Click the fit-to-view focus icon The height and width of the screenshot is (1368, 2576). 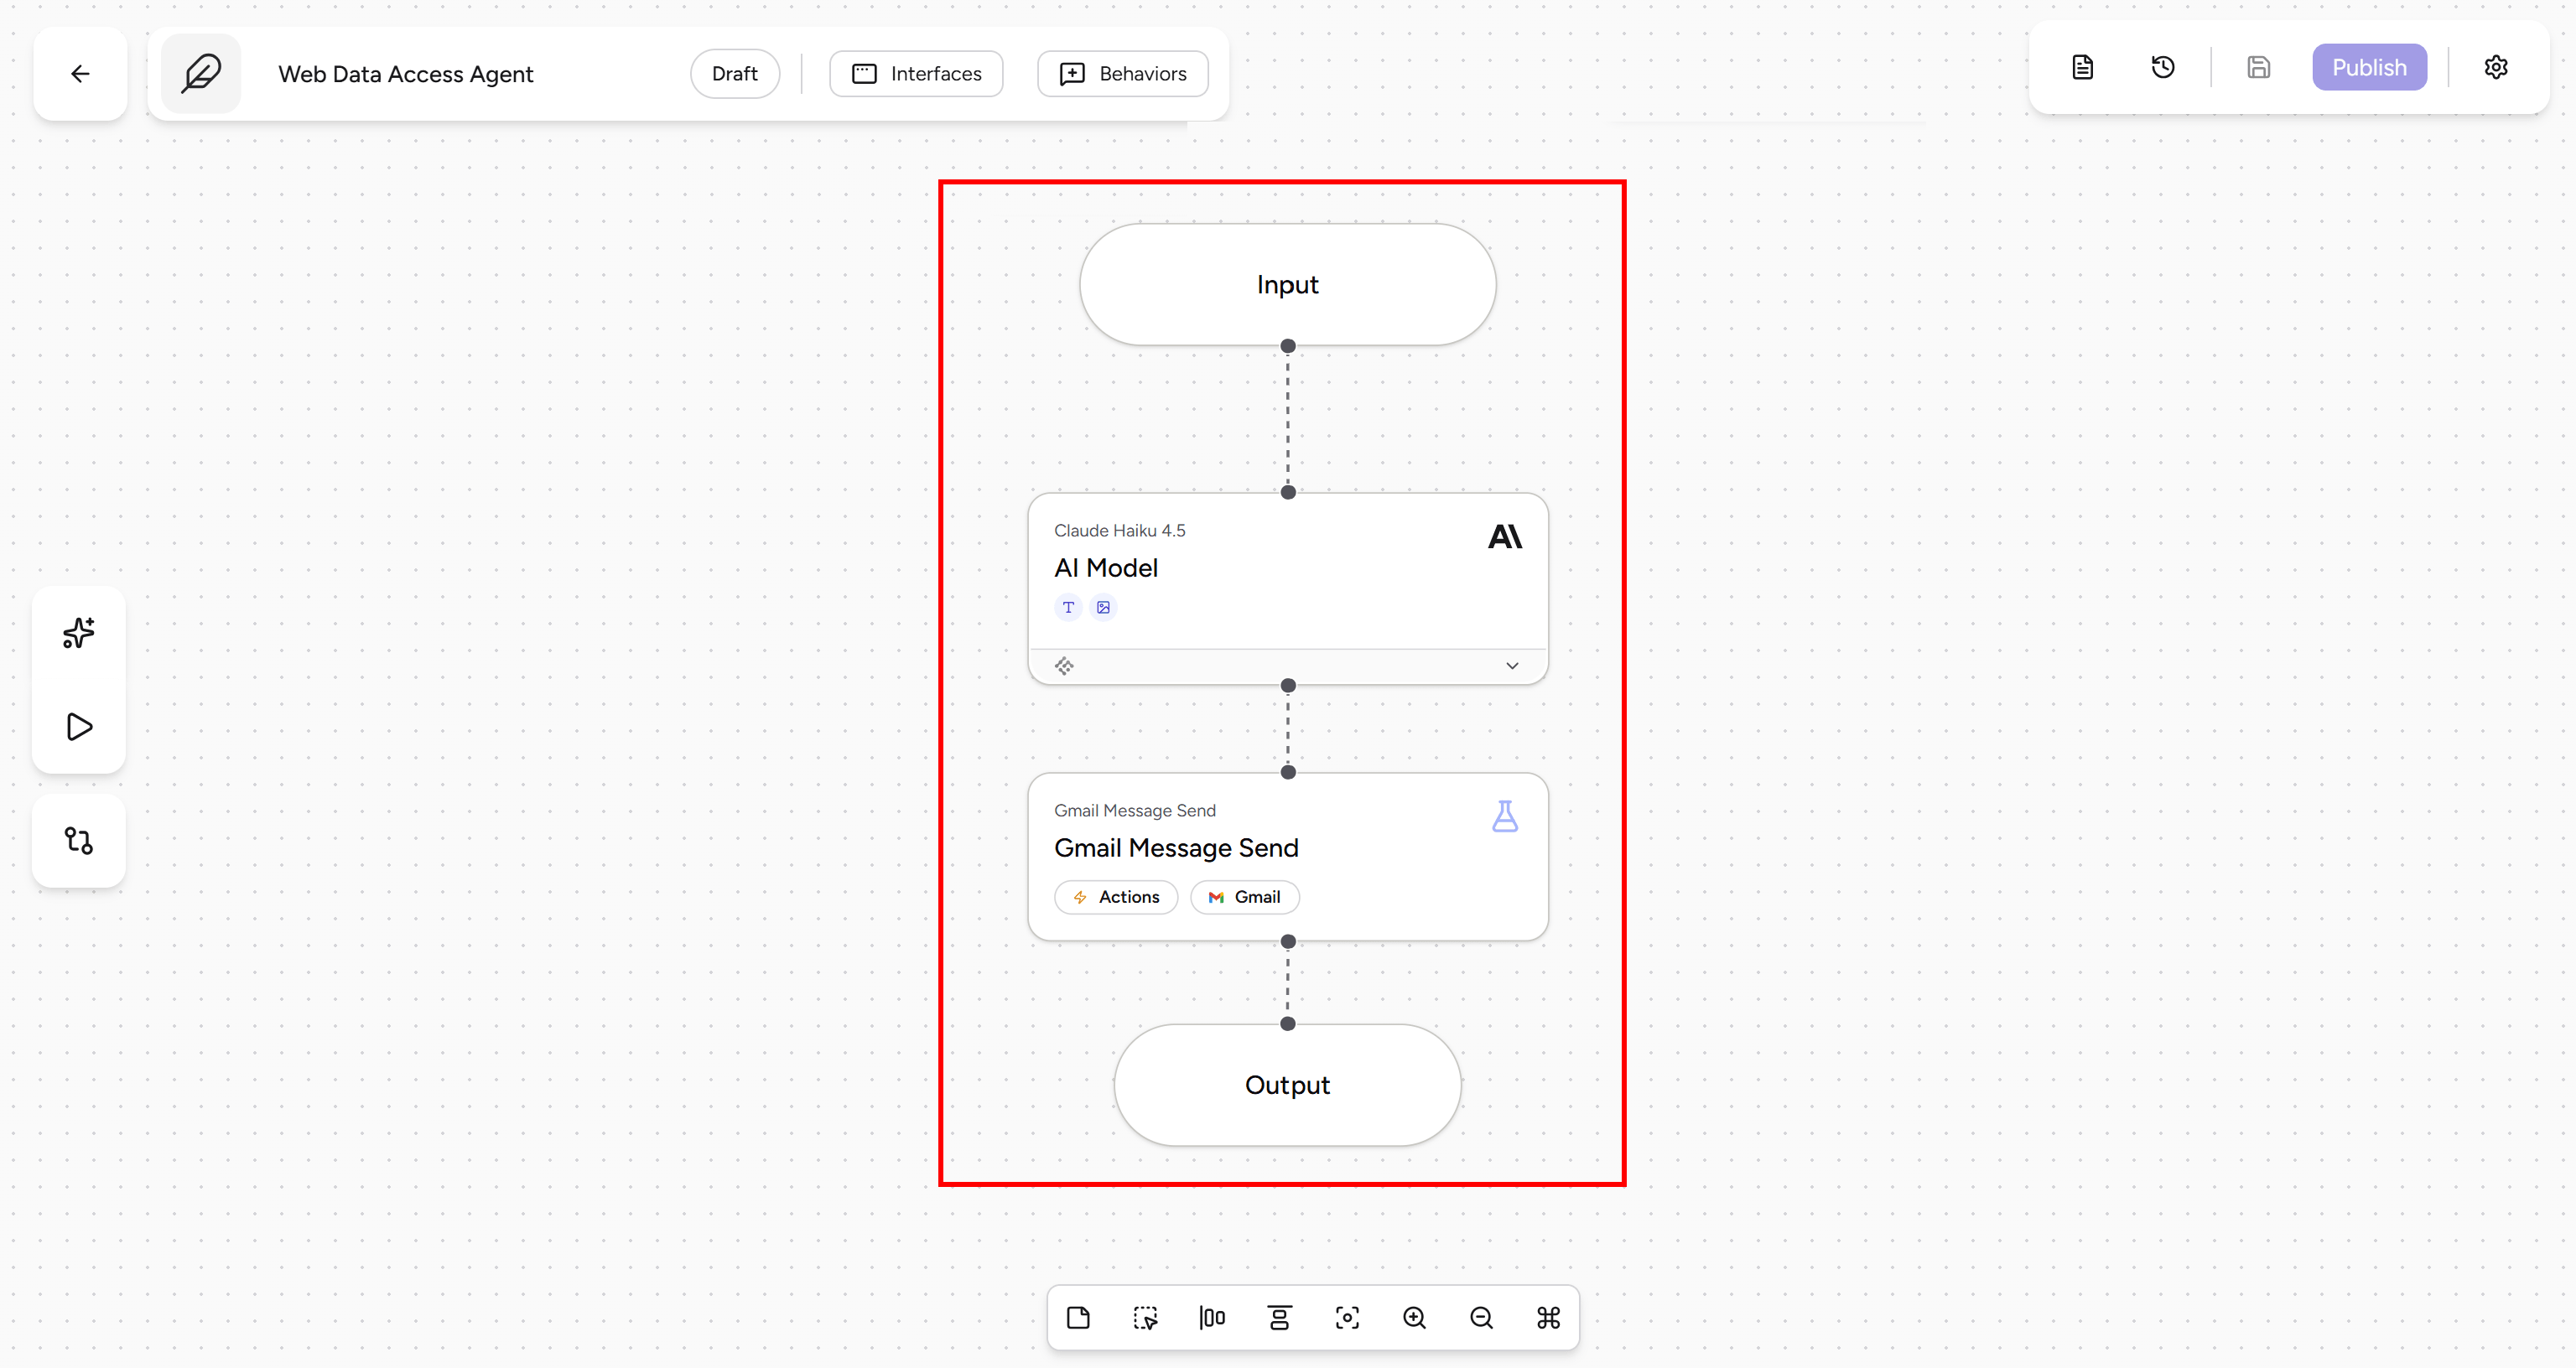tap(1347, 1318)
